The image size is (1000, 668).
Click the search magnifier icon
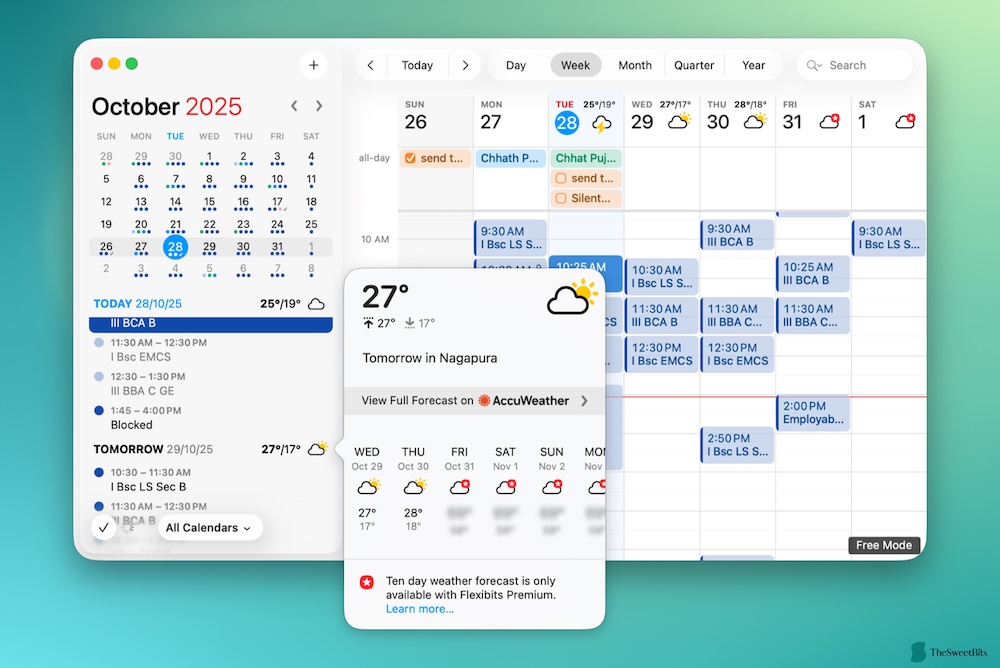(x=813, y=65)
